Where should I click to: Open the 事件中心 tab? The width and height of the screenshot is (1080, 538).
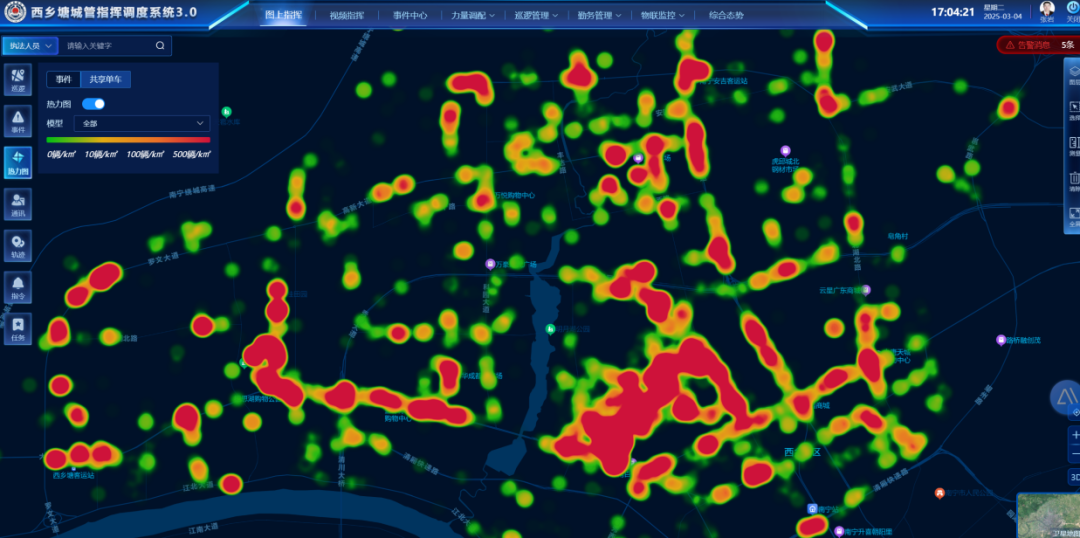(410, 14)
